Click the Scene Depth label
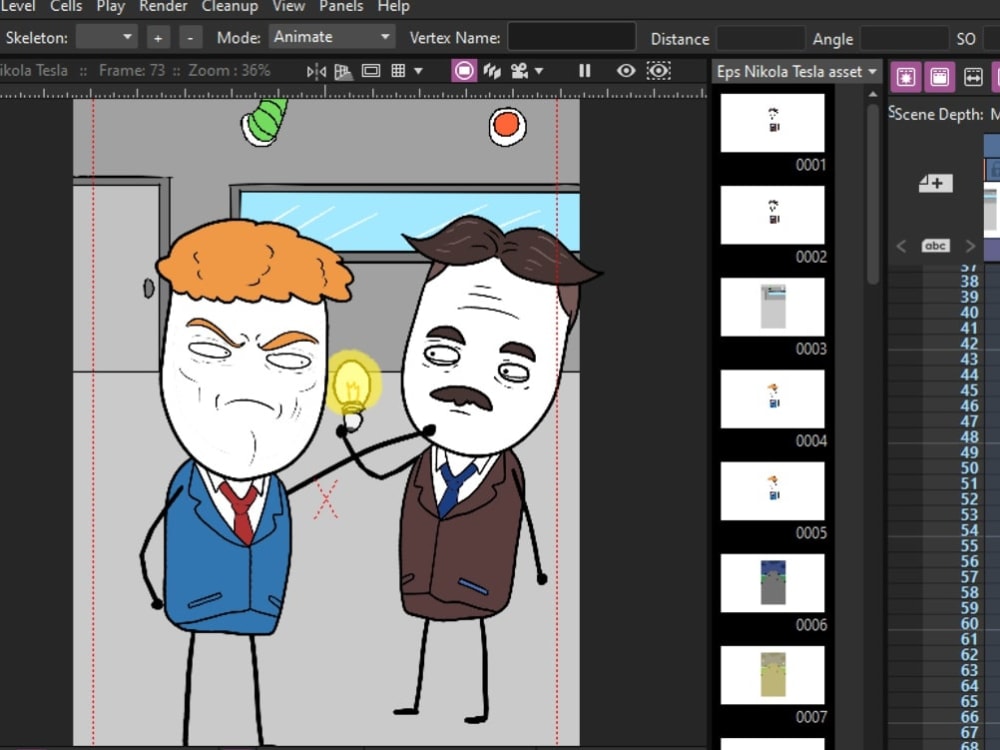Viewport: 1000px width, 750px height. click(939, 115)
